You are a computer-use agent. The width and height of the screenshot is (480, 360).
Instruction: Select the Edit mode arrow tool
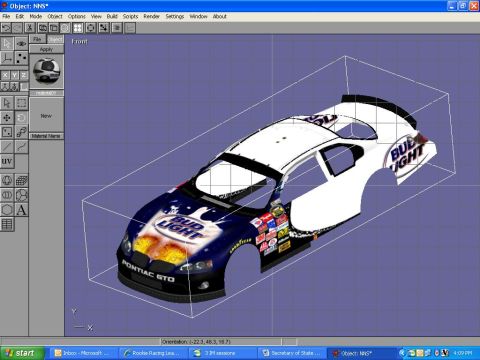7,44
